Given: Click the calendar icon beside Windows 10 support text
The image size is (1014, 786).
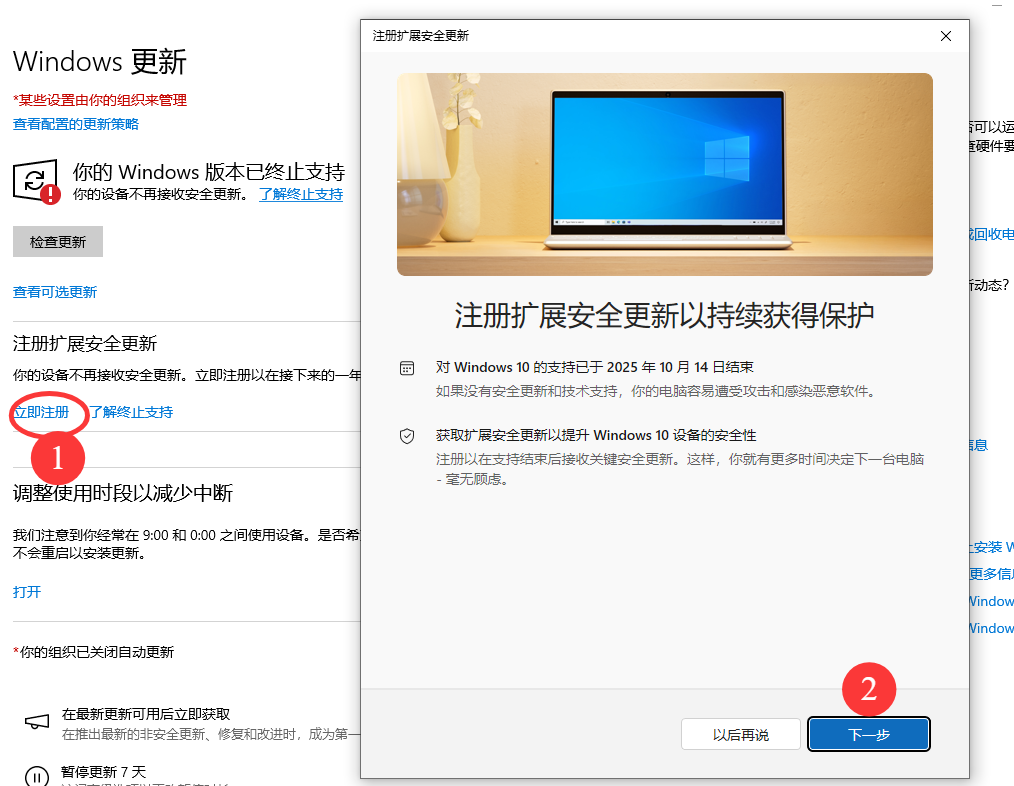Looking at the screenshot, I should click(x=407, y=369).
